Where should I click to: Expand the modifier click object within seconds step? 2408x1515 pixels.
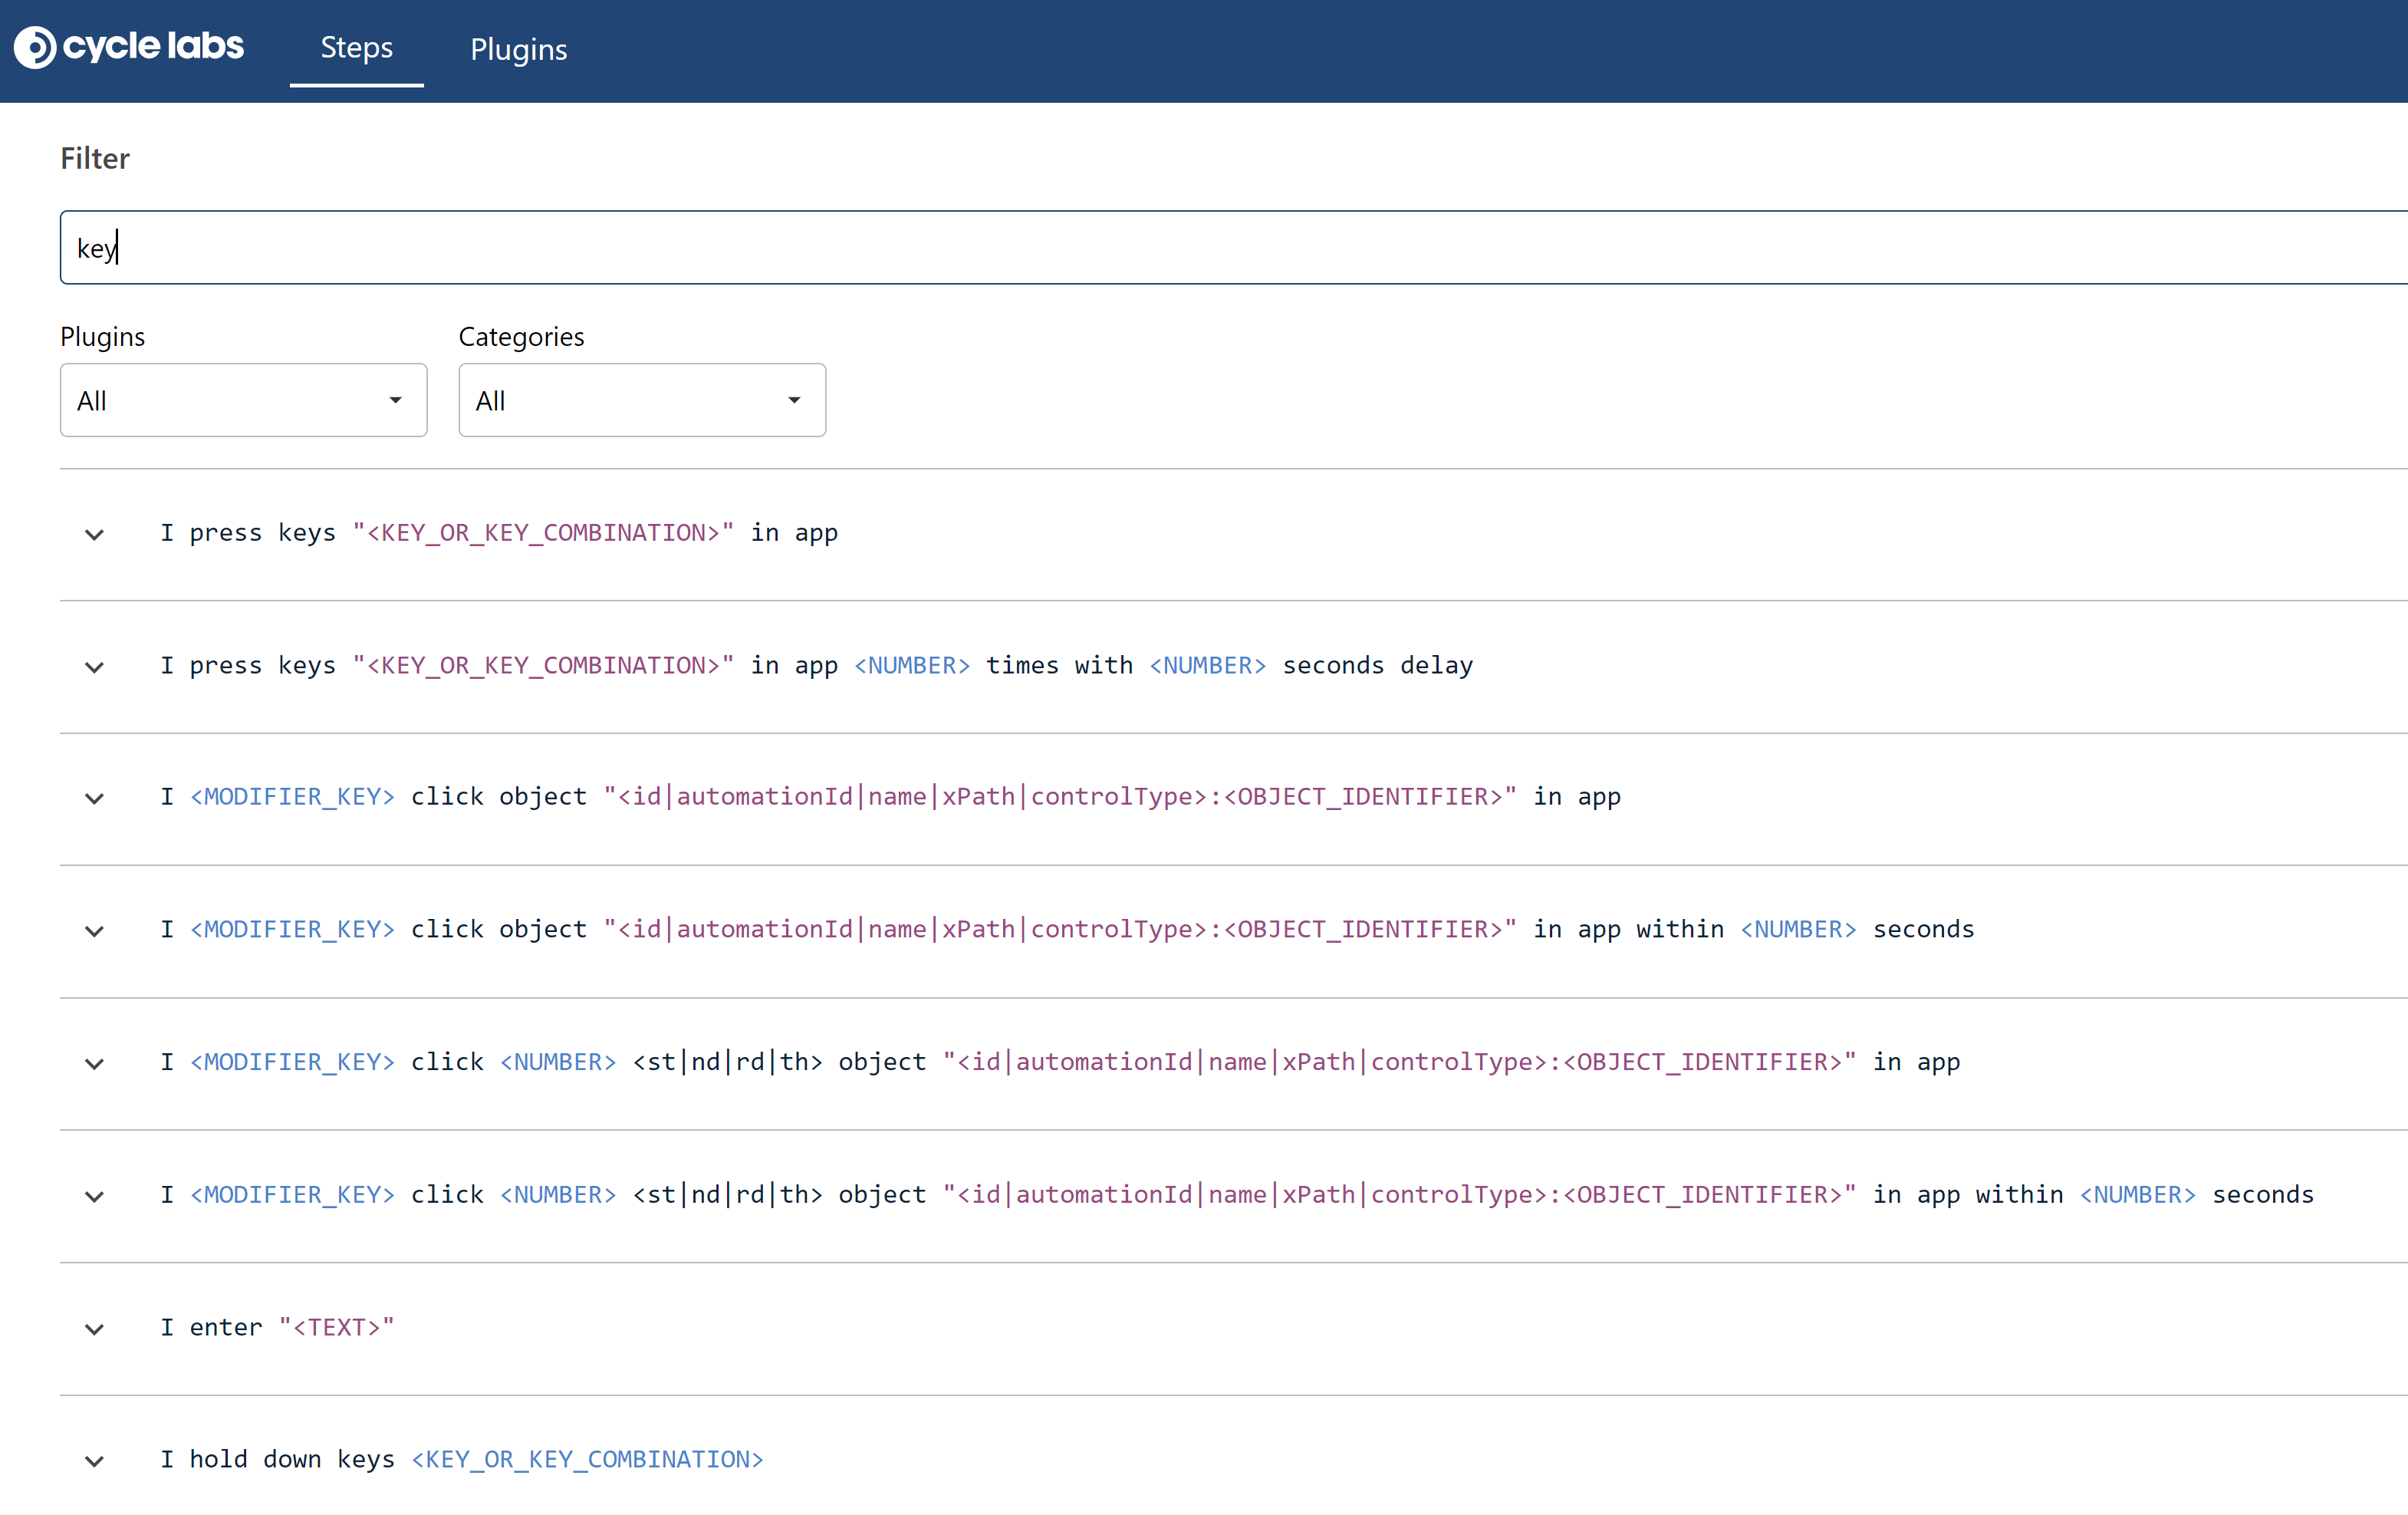tap(95, 931)
